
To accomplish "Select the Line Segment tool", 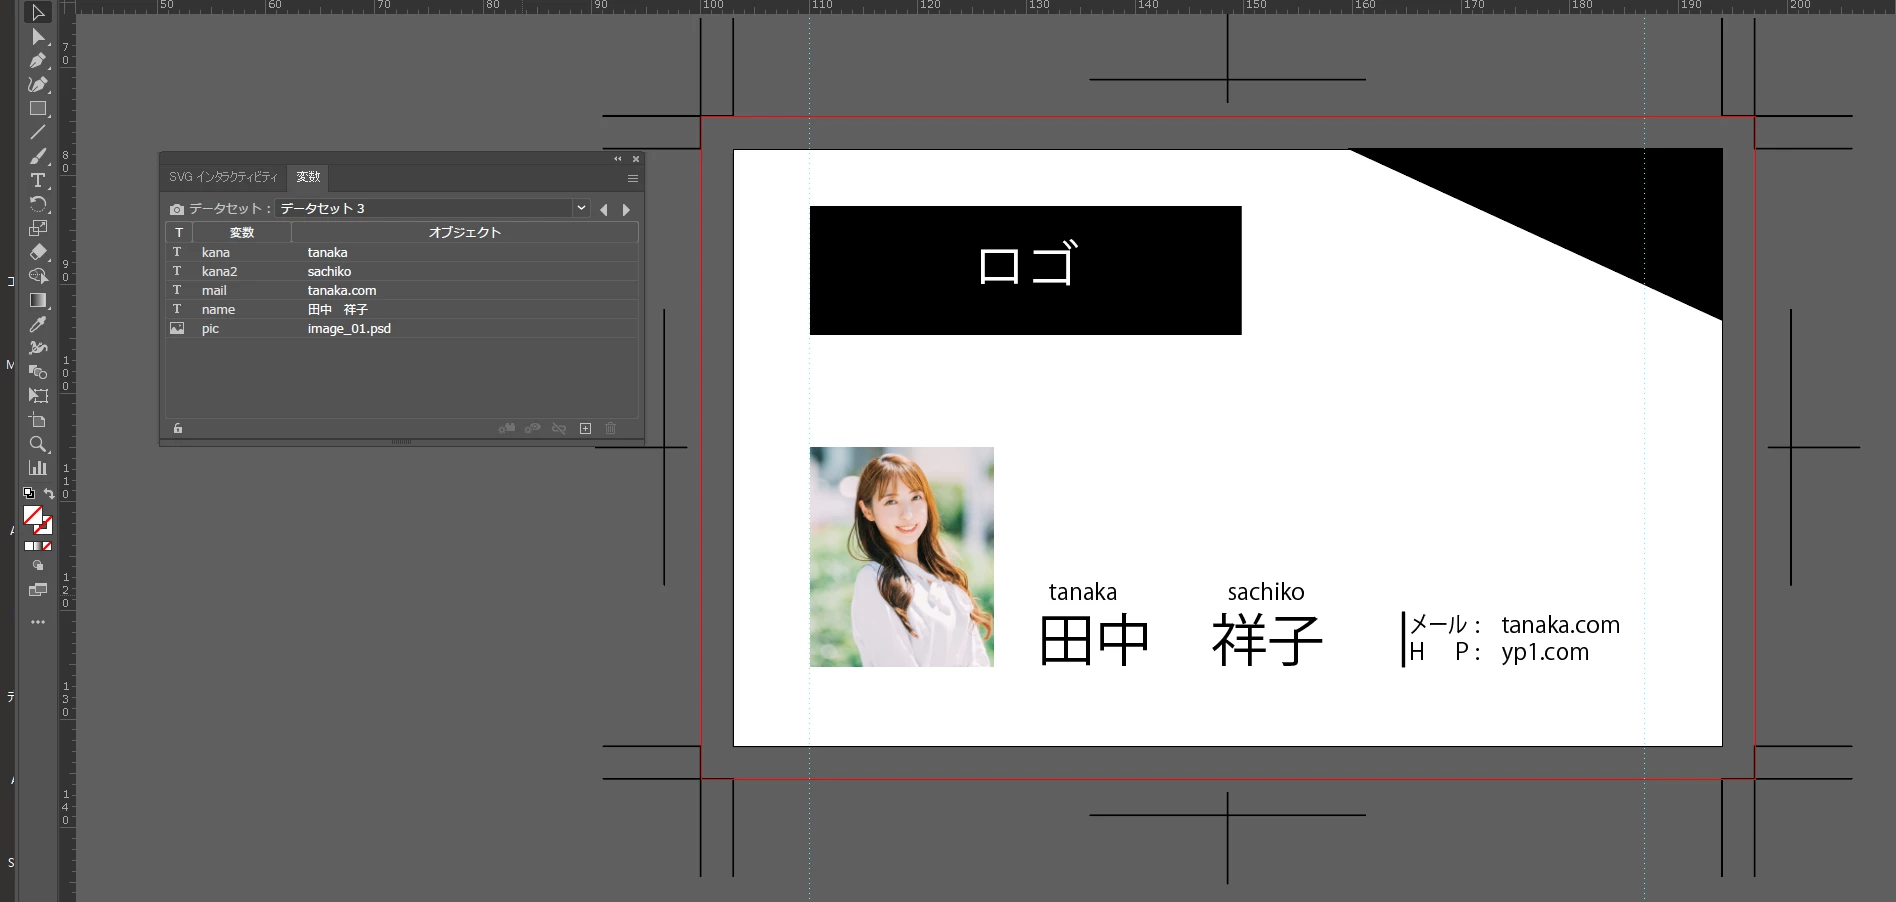I will (38, 132).
